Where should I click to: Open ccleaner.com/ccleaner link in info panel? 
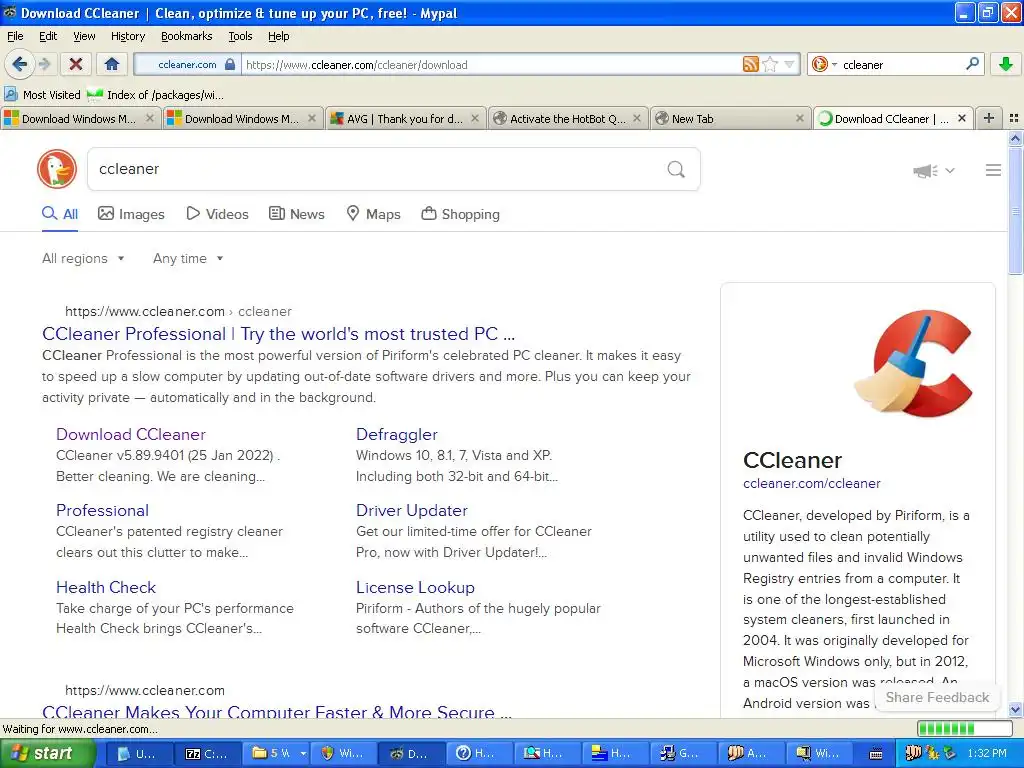(812, 483)
